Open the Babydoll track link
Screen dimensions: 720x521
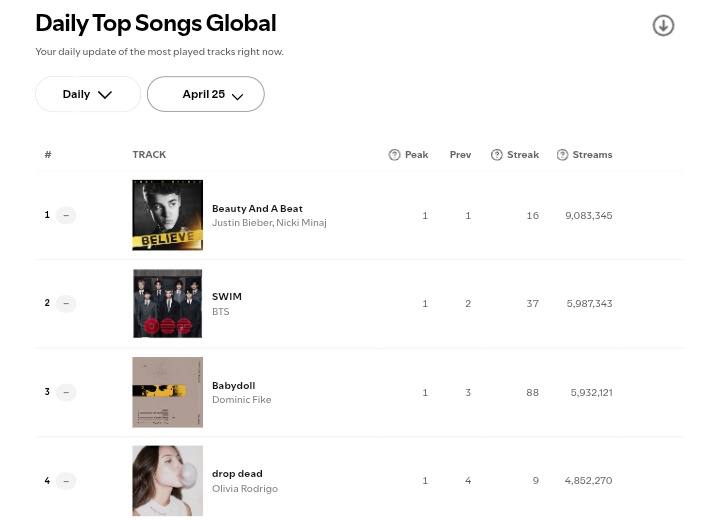tap(233, 385)
